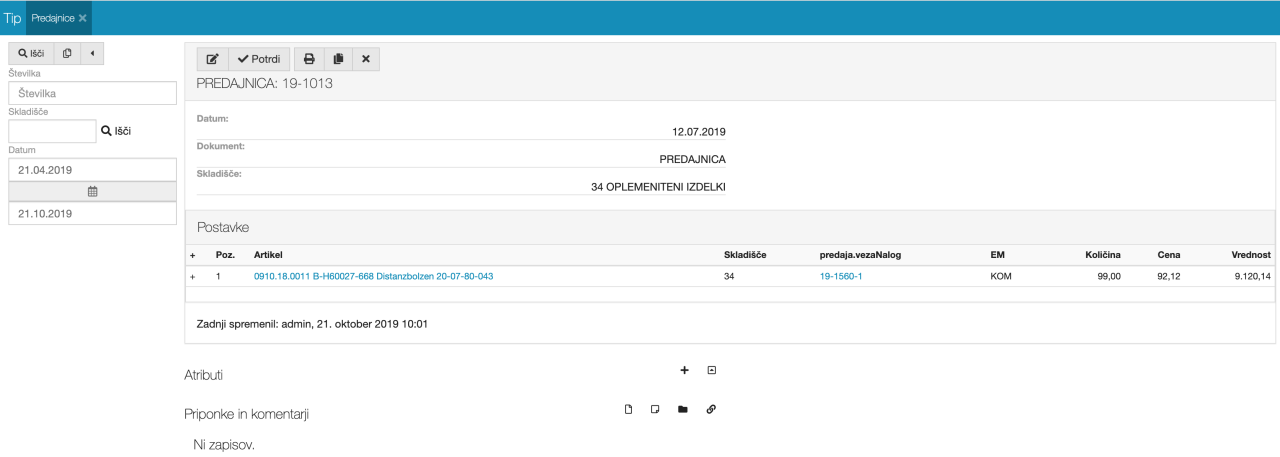The width and height of the screenshot is (1280, 457).
Task: Delete the document with the X toolbar icon
Action: click(365, 59)
